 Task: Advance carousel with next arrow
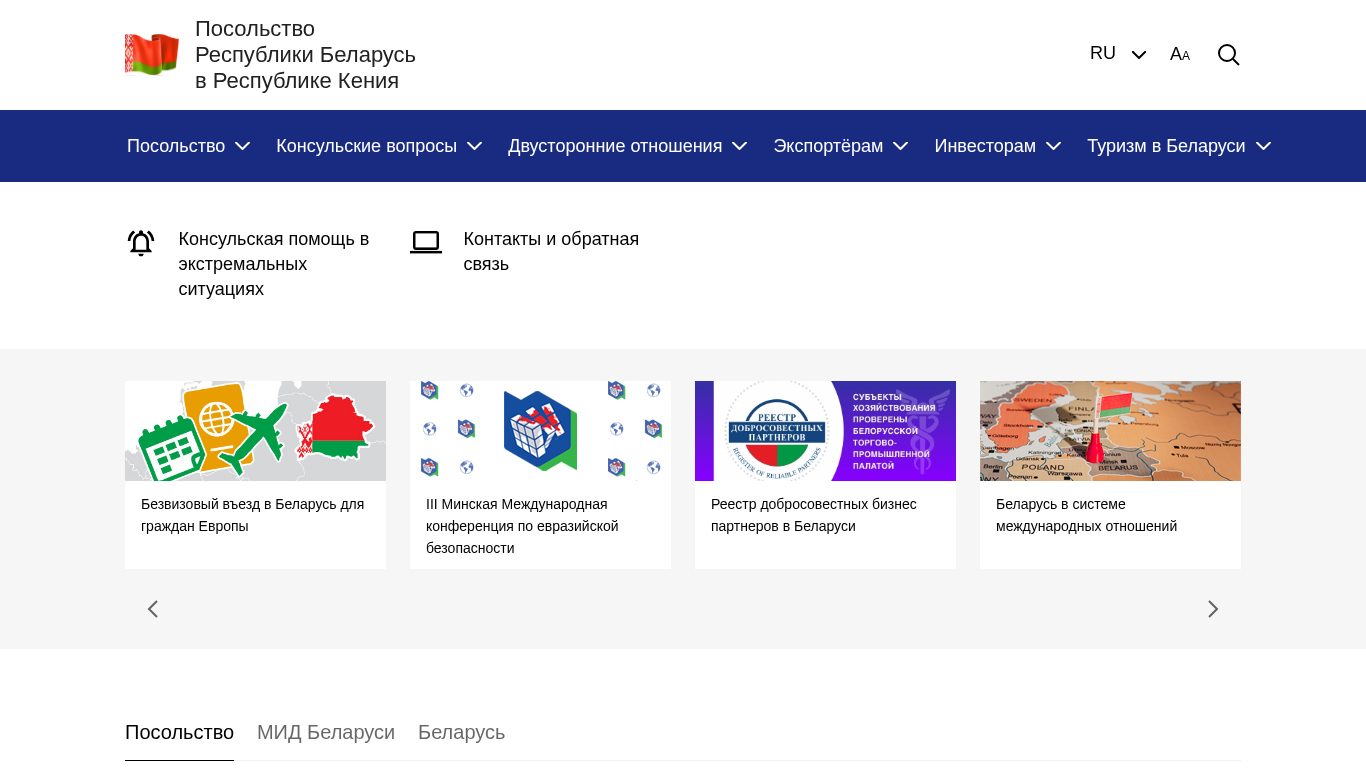[x=1213, y=609]
